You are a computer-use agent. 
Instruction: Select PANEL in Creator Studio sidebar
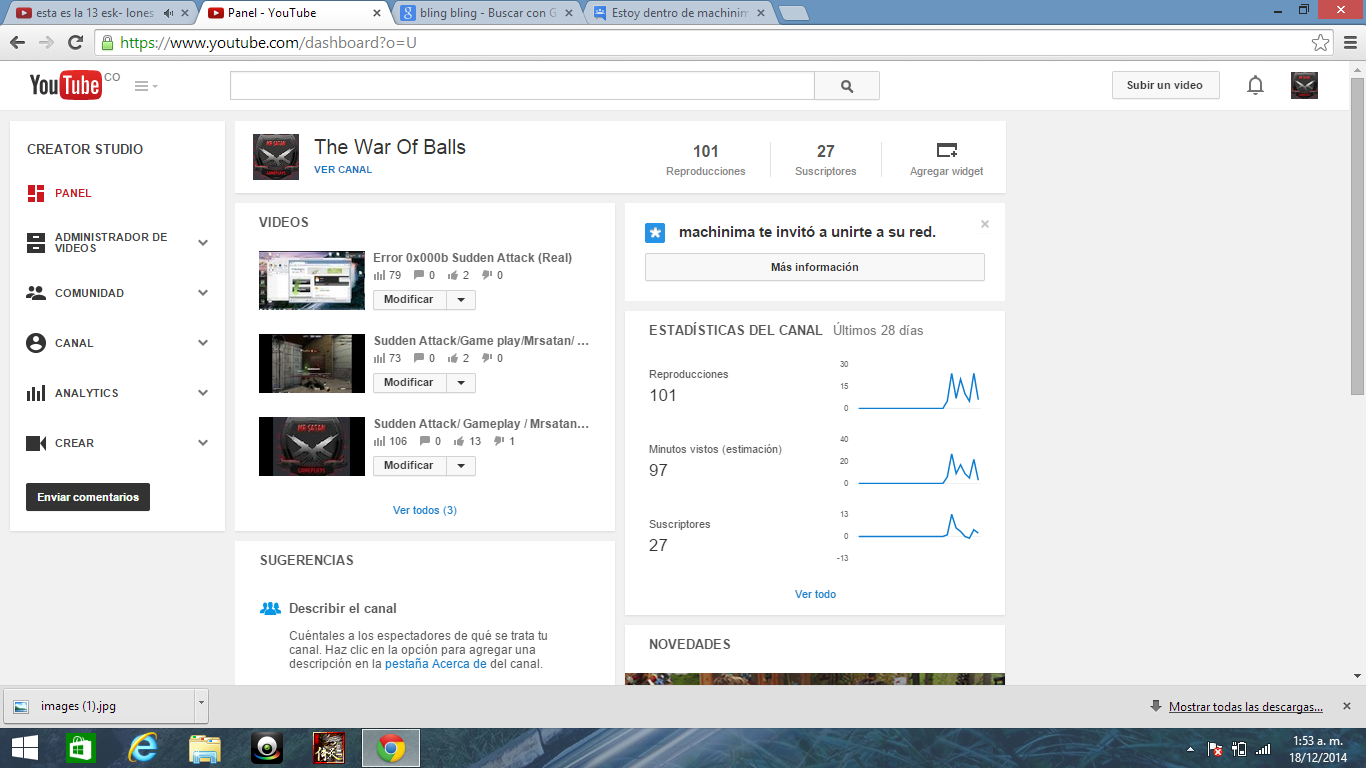pyautogui.click(x=73, y=193)
